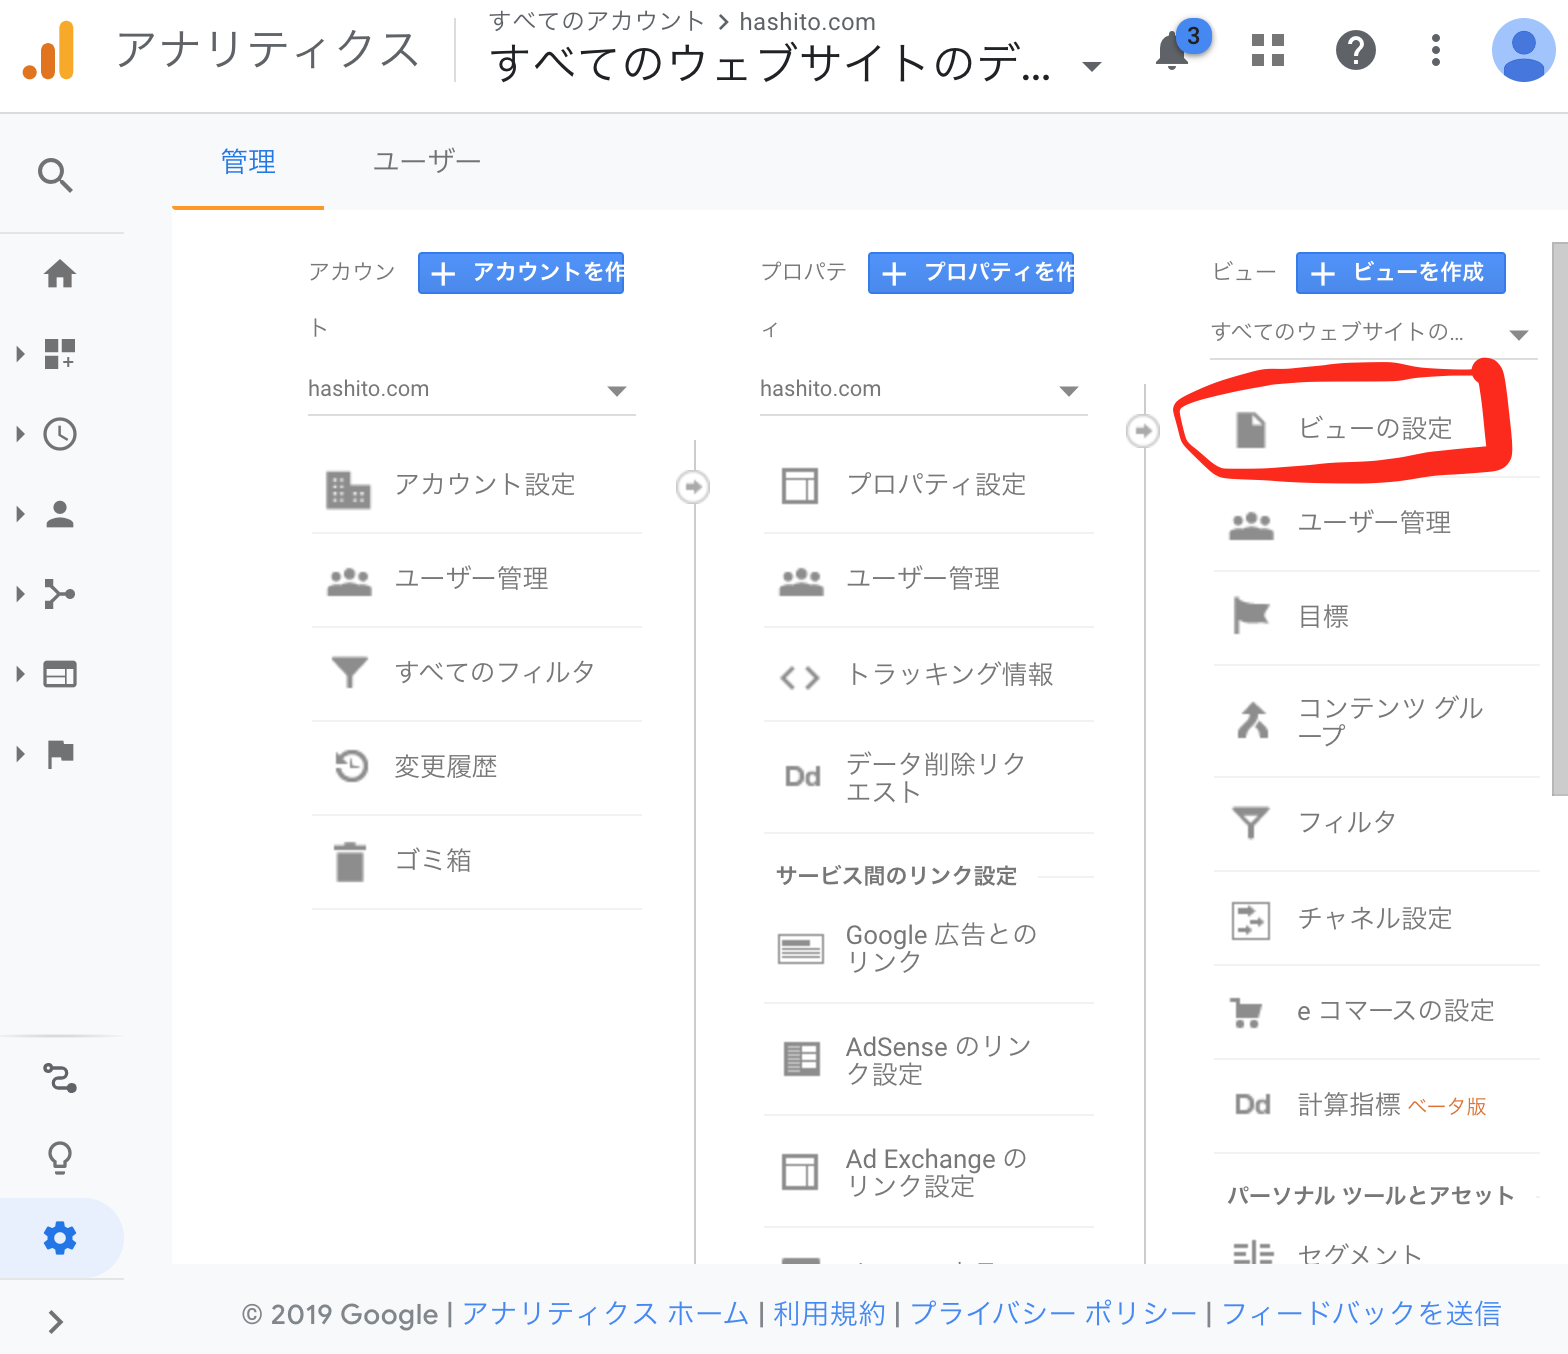This screenshot has height=1354, width=1568.
Task: Click the プロパティを作成 button
Action: pos(971,273)
